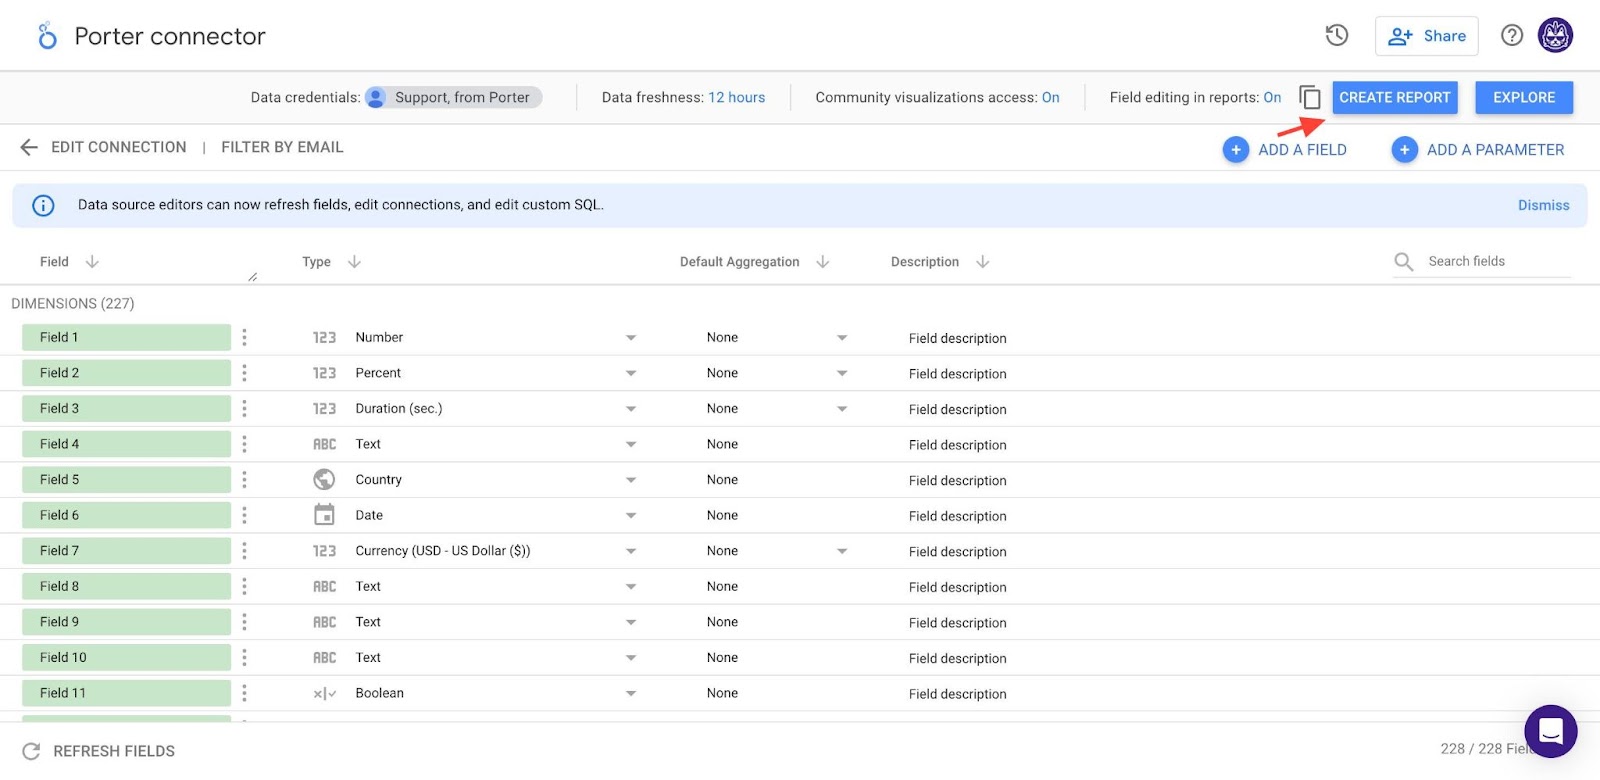The height and width of the screenshot is (780, 1600).
Task: Click the Explore button
Action: [x=1524, y=97]
